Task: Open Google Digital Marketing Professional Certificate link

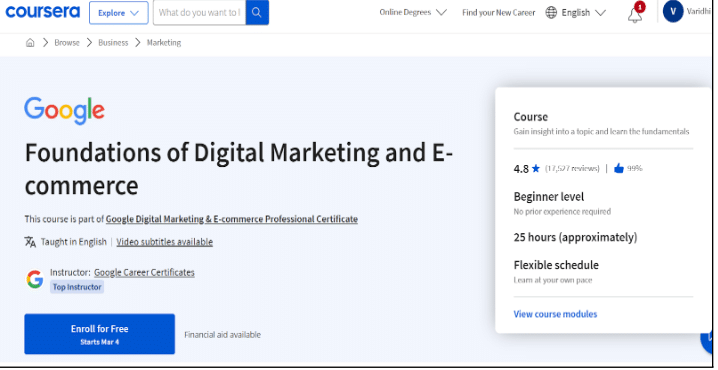Action: pyautogui.click(x=232, y=219)
